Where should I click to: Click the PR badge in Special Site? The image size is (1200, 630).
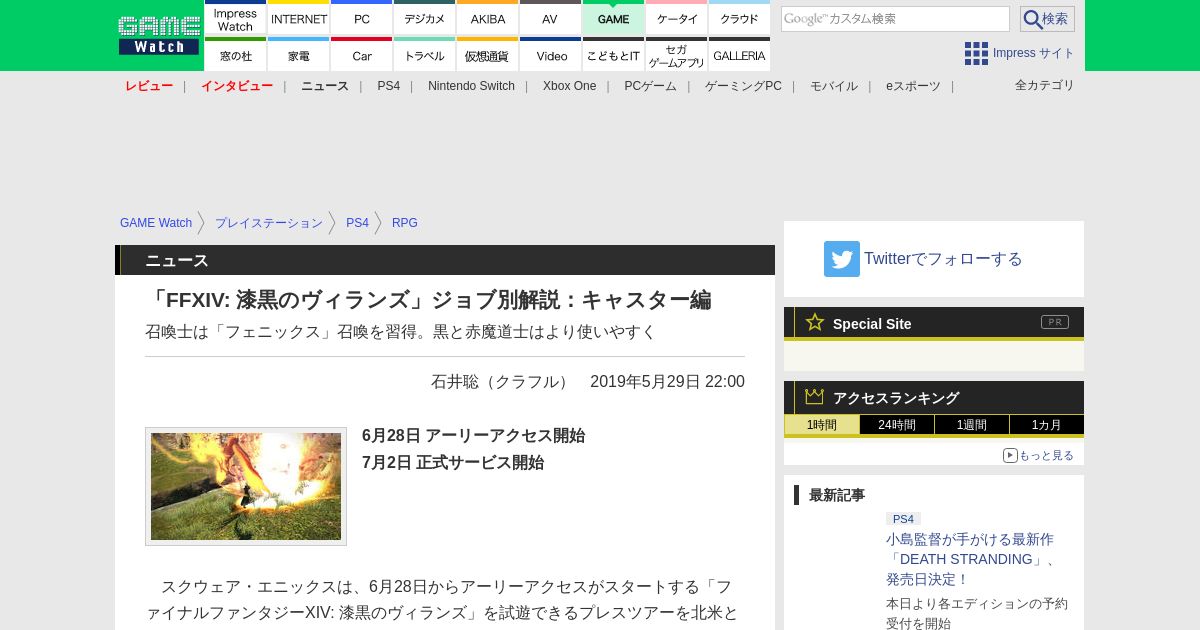[x=1055, y=322]
